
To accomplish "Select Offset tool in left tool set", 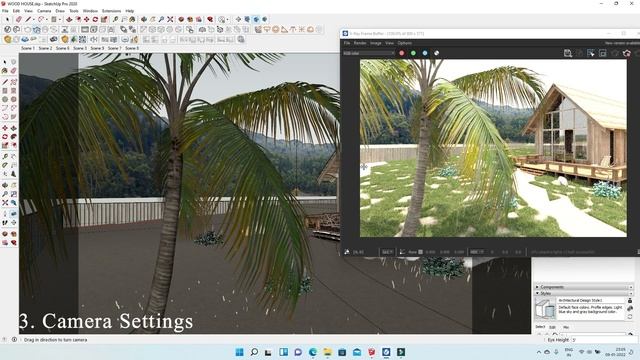I will tap(13, 145).
